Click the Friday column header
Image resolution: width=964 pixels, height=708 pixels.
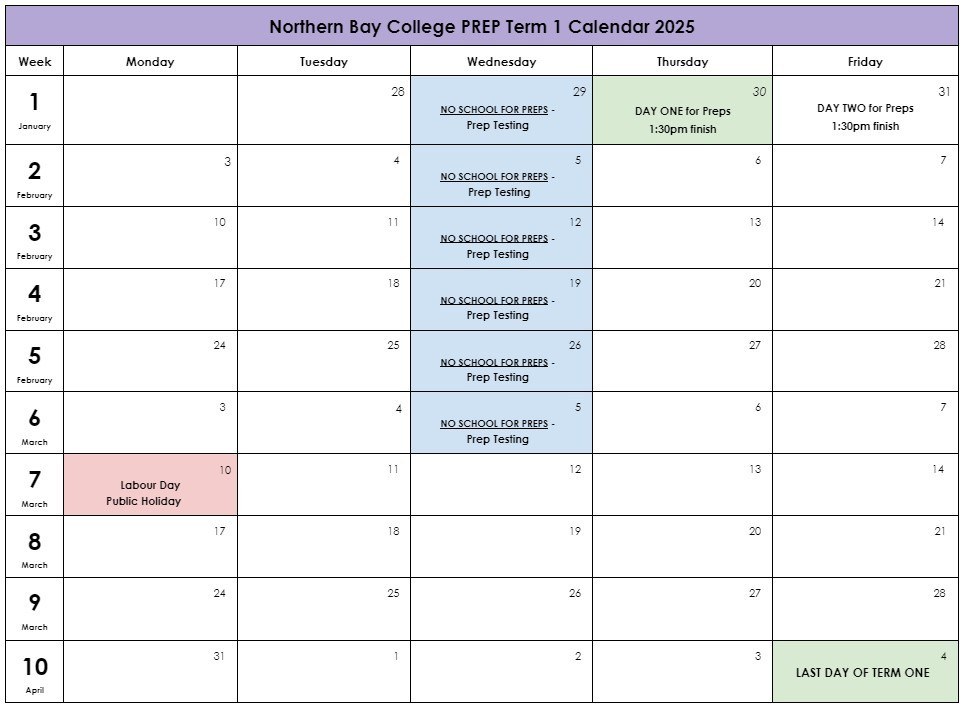(x=865, y=62)
